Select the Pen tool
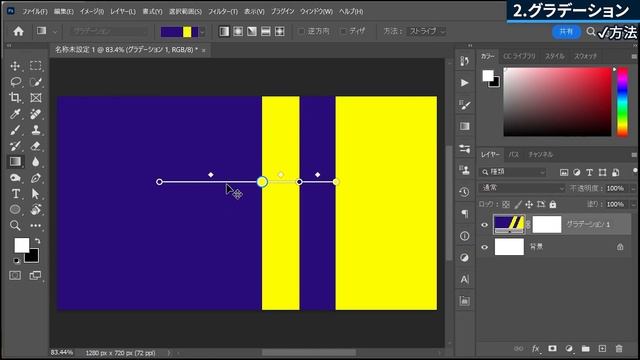 (x=36, y=178)
